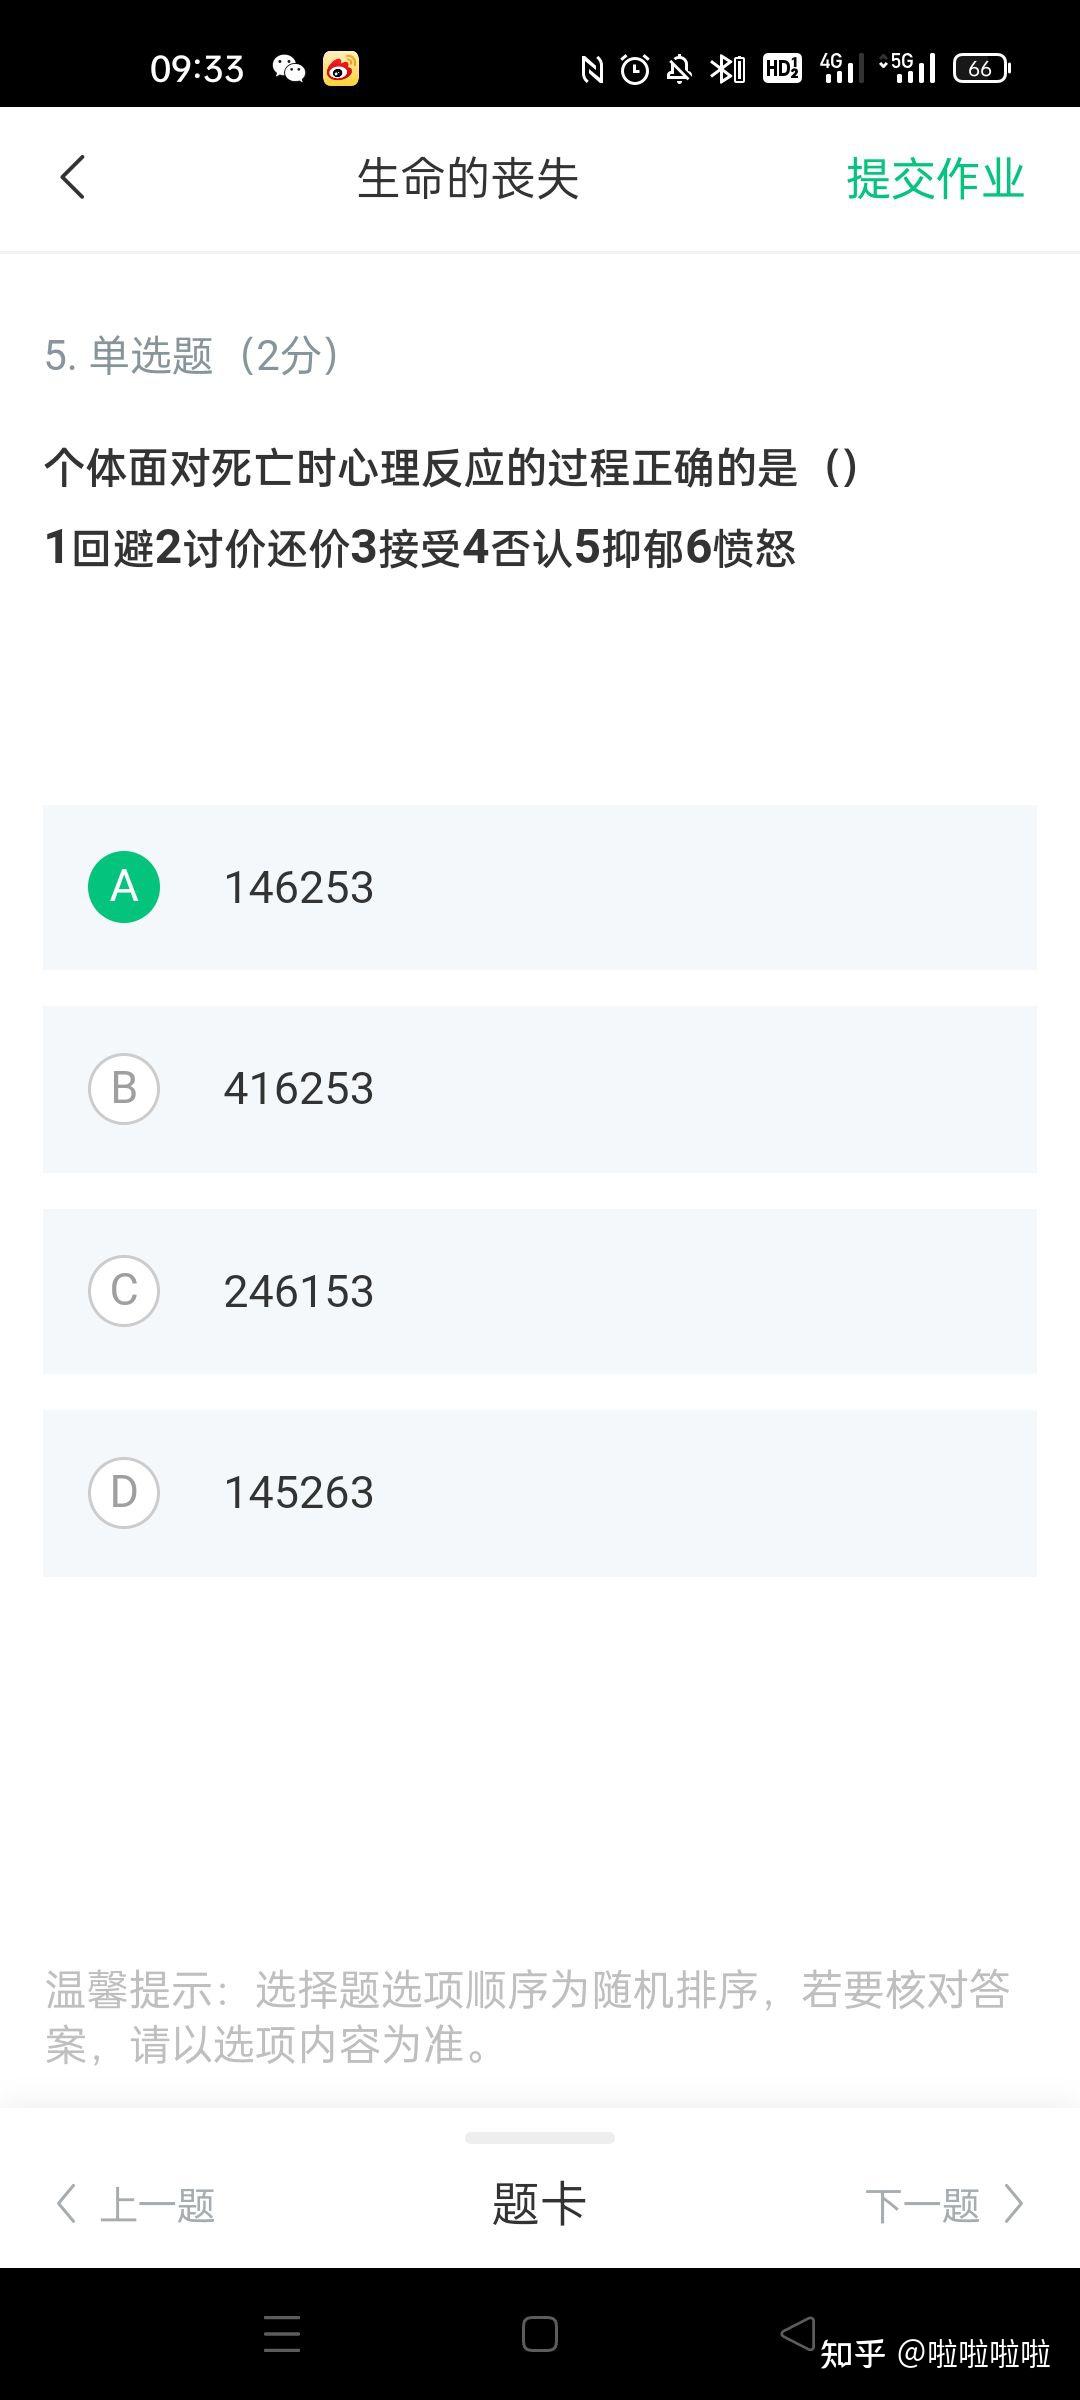Tap the alarm clock status icon
Viewport: 1080px width, 2400px height.
pos(635,68)
